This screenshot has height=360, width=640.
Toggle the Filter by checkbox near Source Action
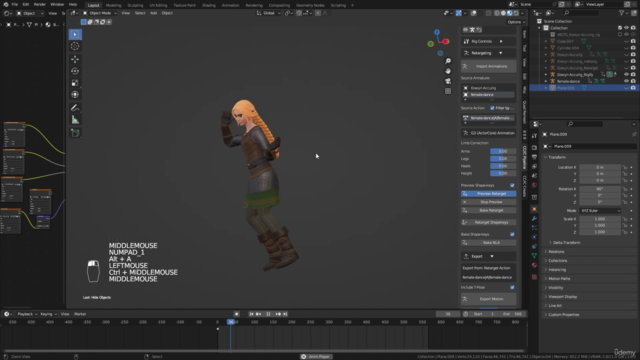click(x=492, y=108)
